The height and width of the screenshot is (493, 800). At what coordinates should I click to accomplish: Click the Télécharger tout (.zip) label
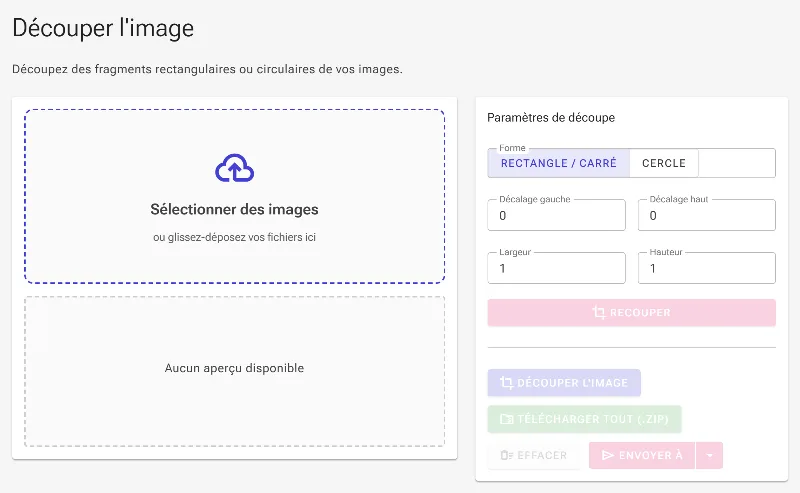point(593,419)
